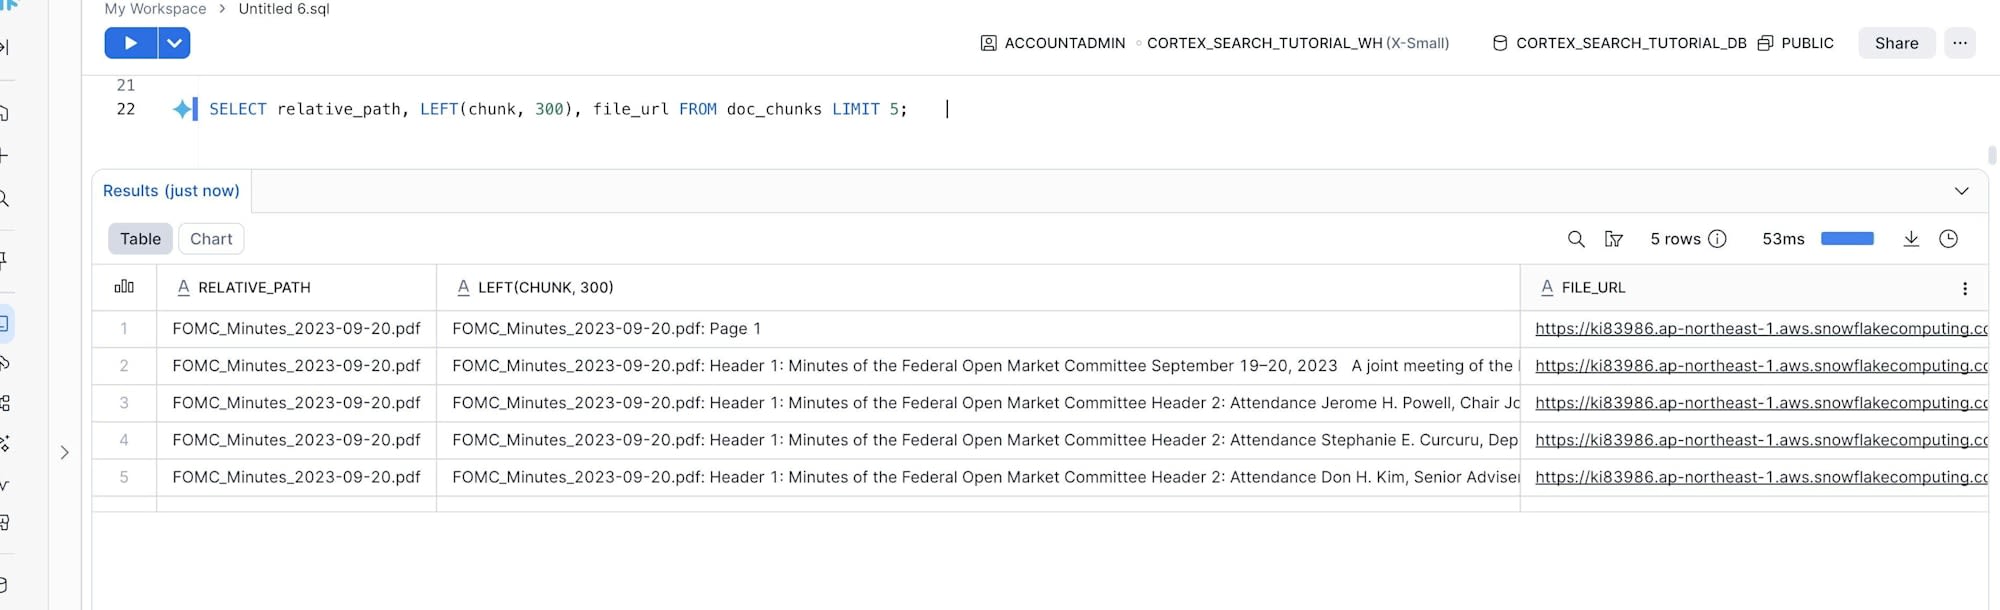Open the results filter icon
2000x610 pixels.
[x=1613, y=239]
